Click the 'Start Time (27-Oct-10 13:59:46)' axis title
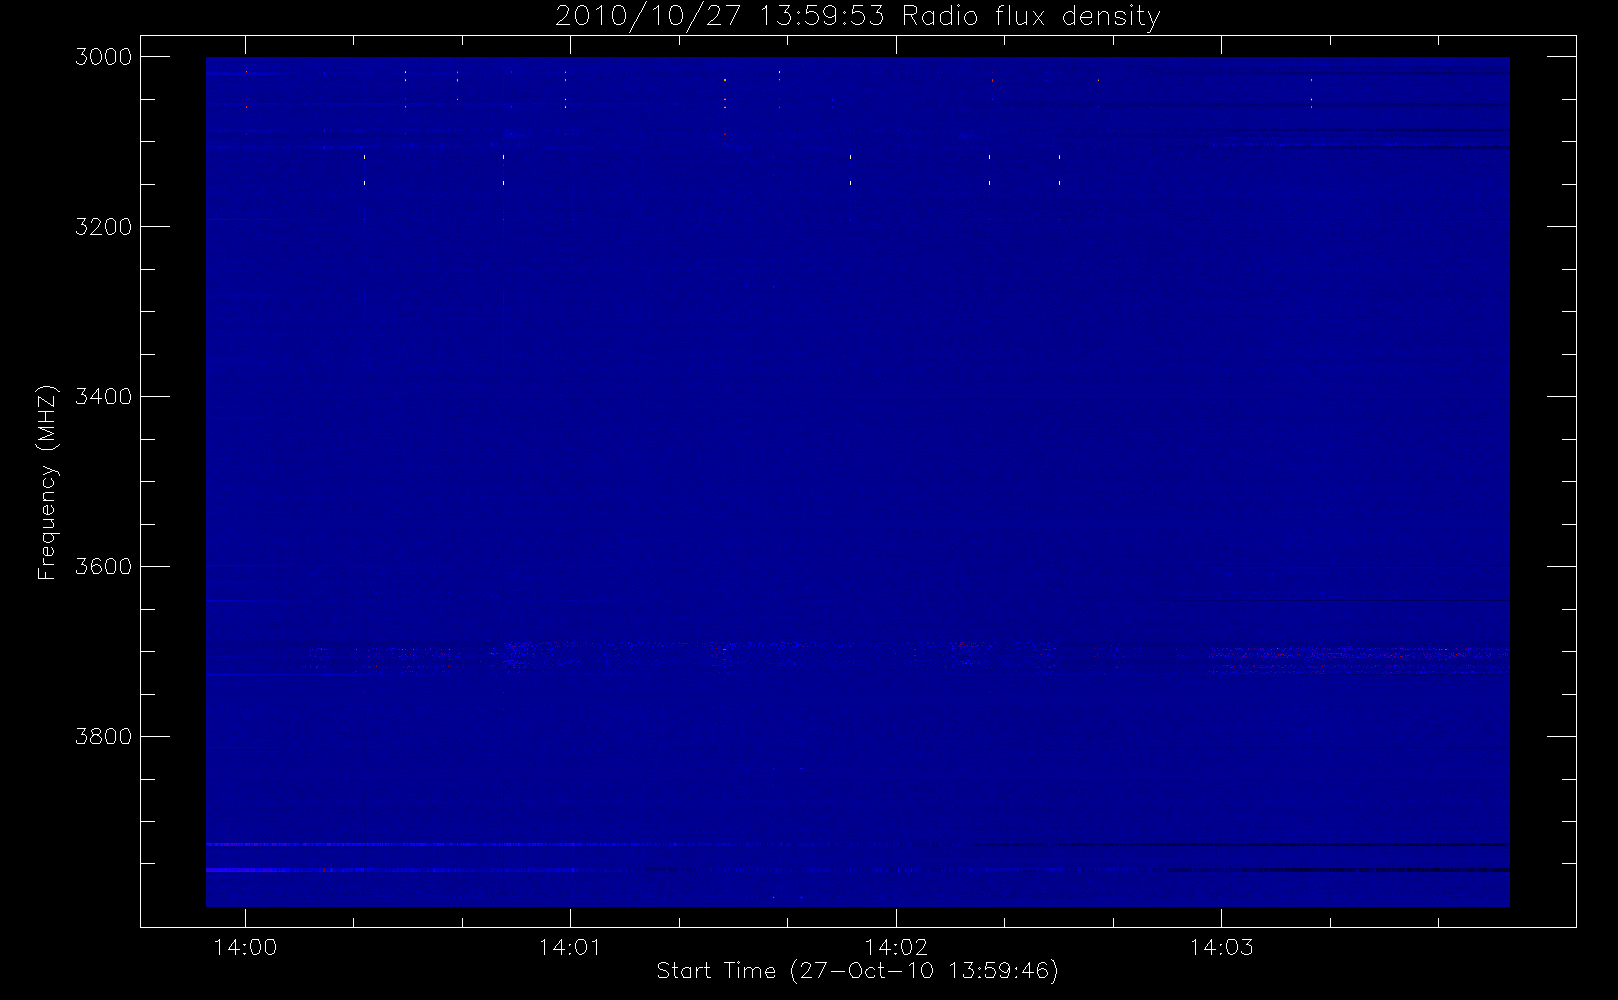Screen dimensions: 1618x1000 [x=858, y=971]
